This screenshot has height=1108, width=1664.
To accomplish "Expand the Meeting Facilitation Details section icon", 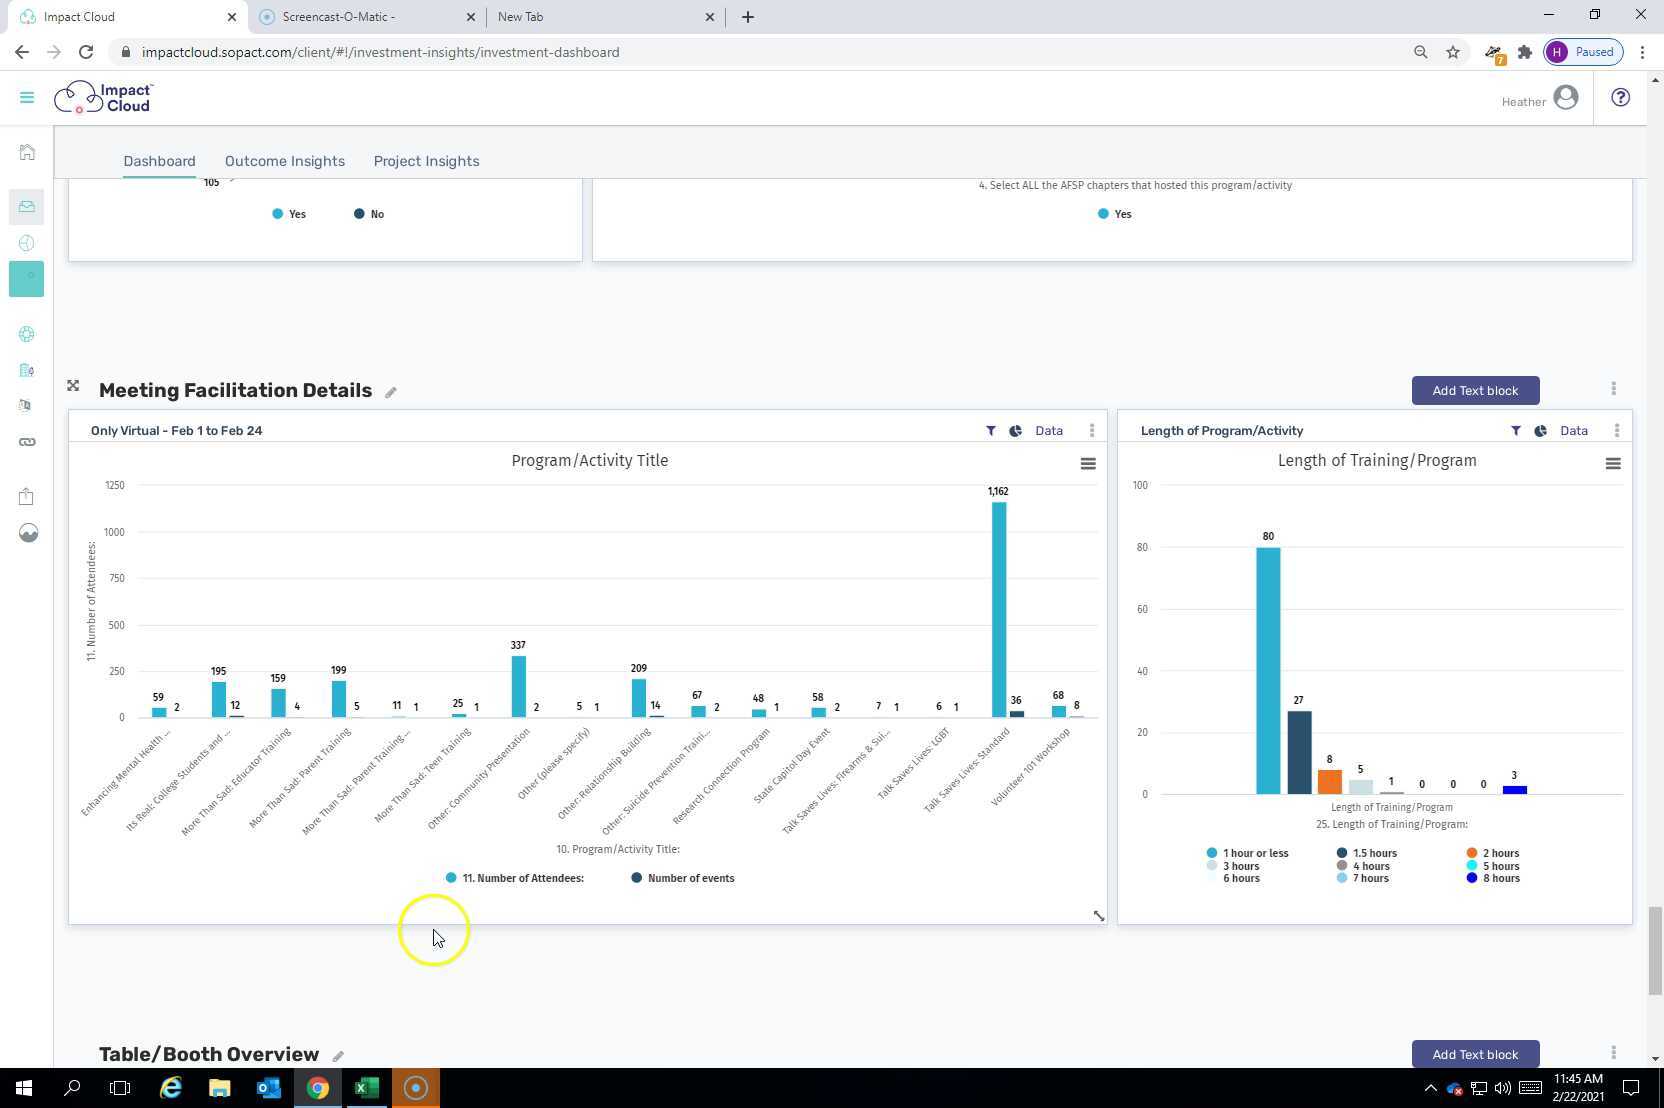I will [73, 386].
